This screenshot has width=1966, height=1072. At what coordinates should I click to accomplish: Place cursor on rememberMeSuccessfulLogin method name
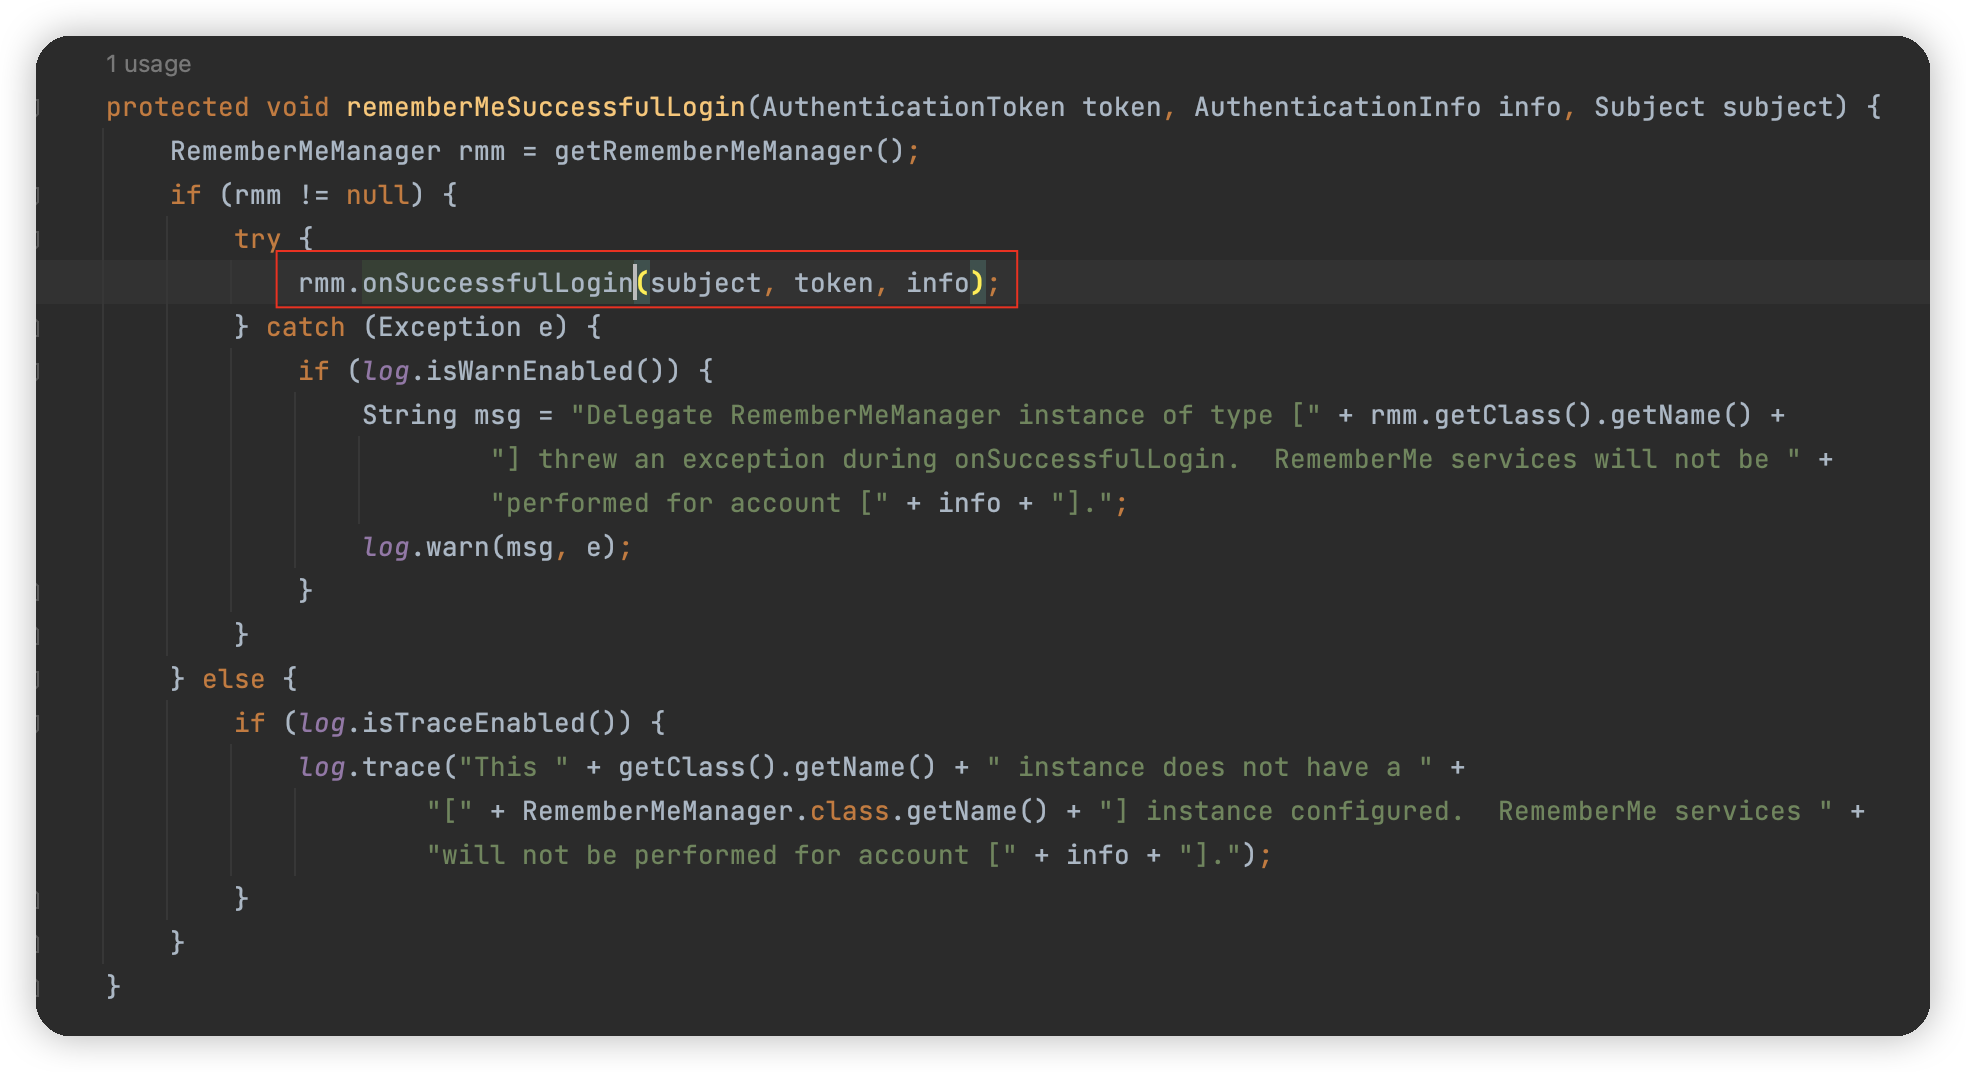(x=545, y=107)
